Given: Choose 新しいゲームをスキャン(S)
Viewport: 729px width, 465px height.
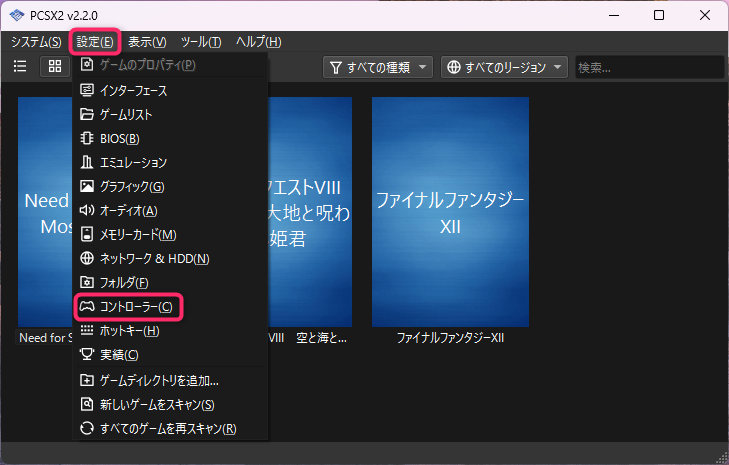Looking at the screenshot, I should pos(170,404).
